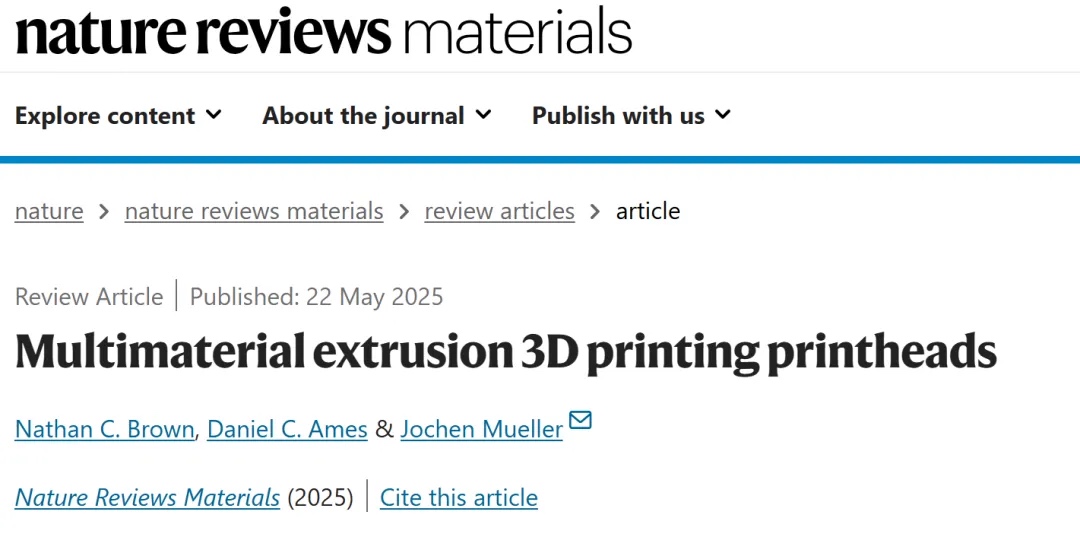
Task: Click the current article breadcrumb item
Action: point(648,211)
